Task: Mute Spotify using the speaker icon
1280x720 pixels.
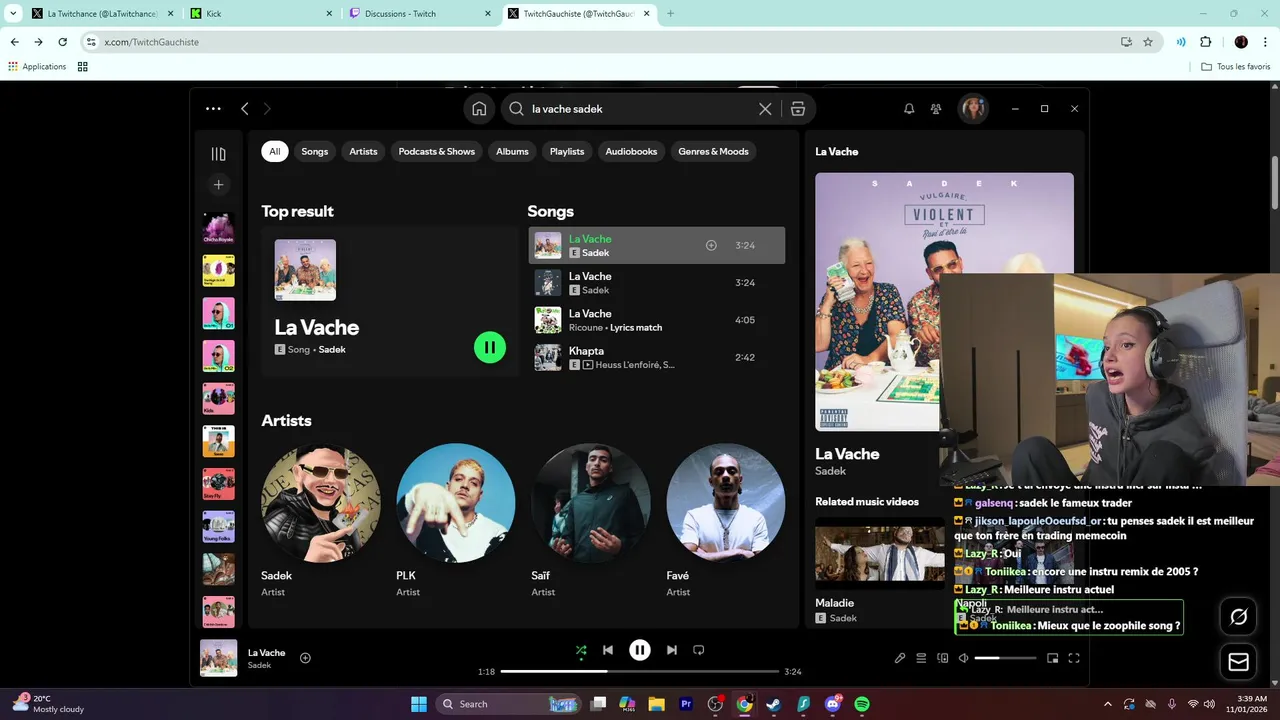Action: [963, 658]
